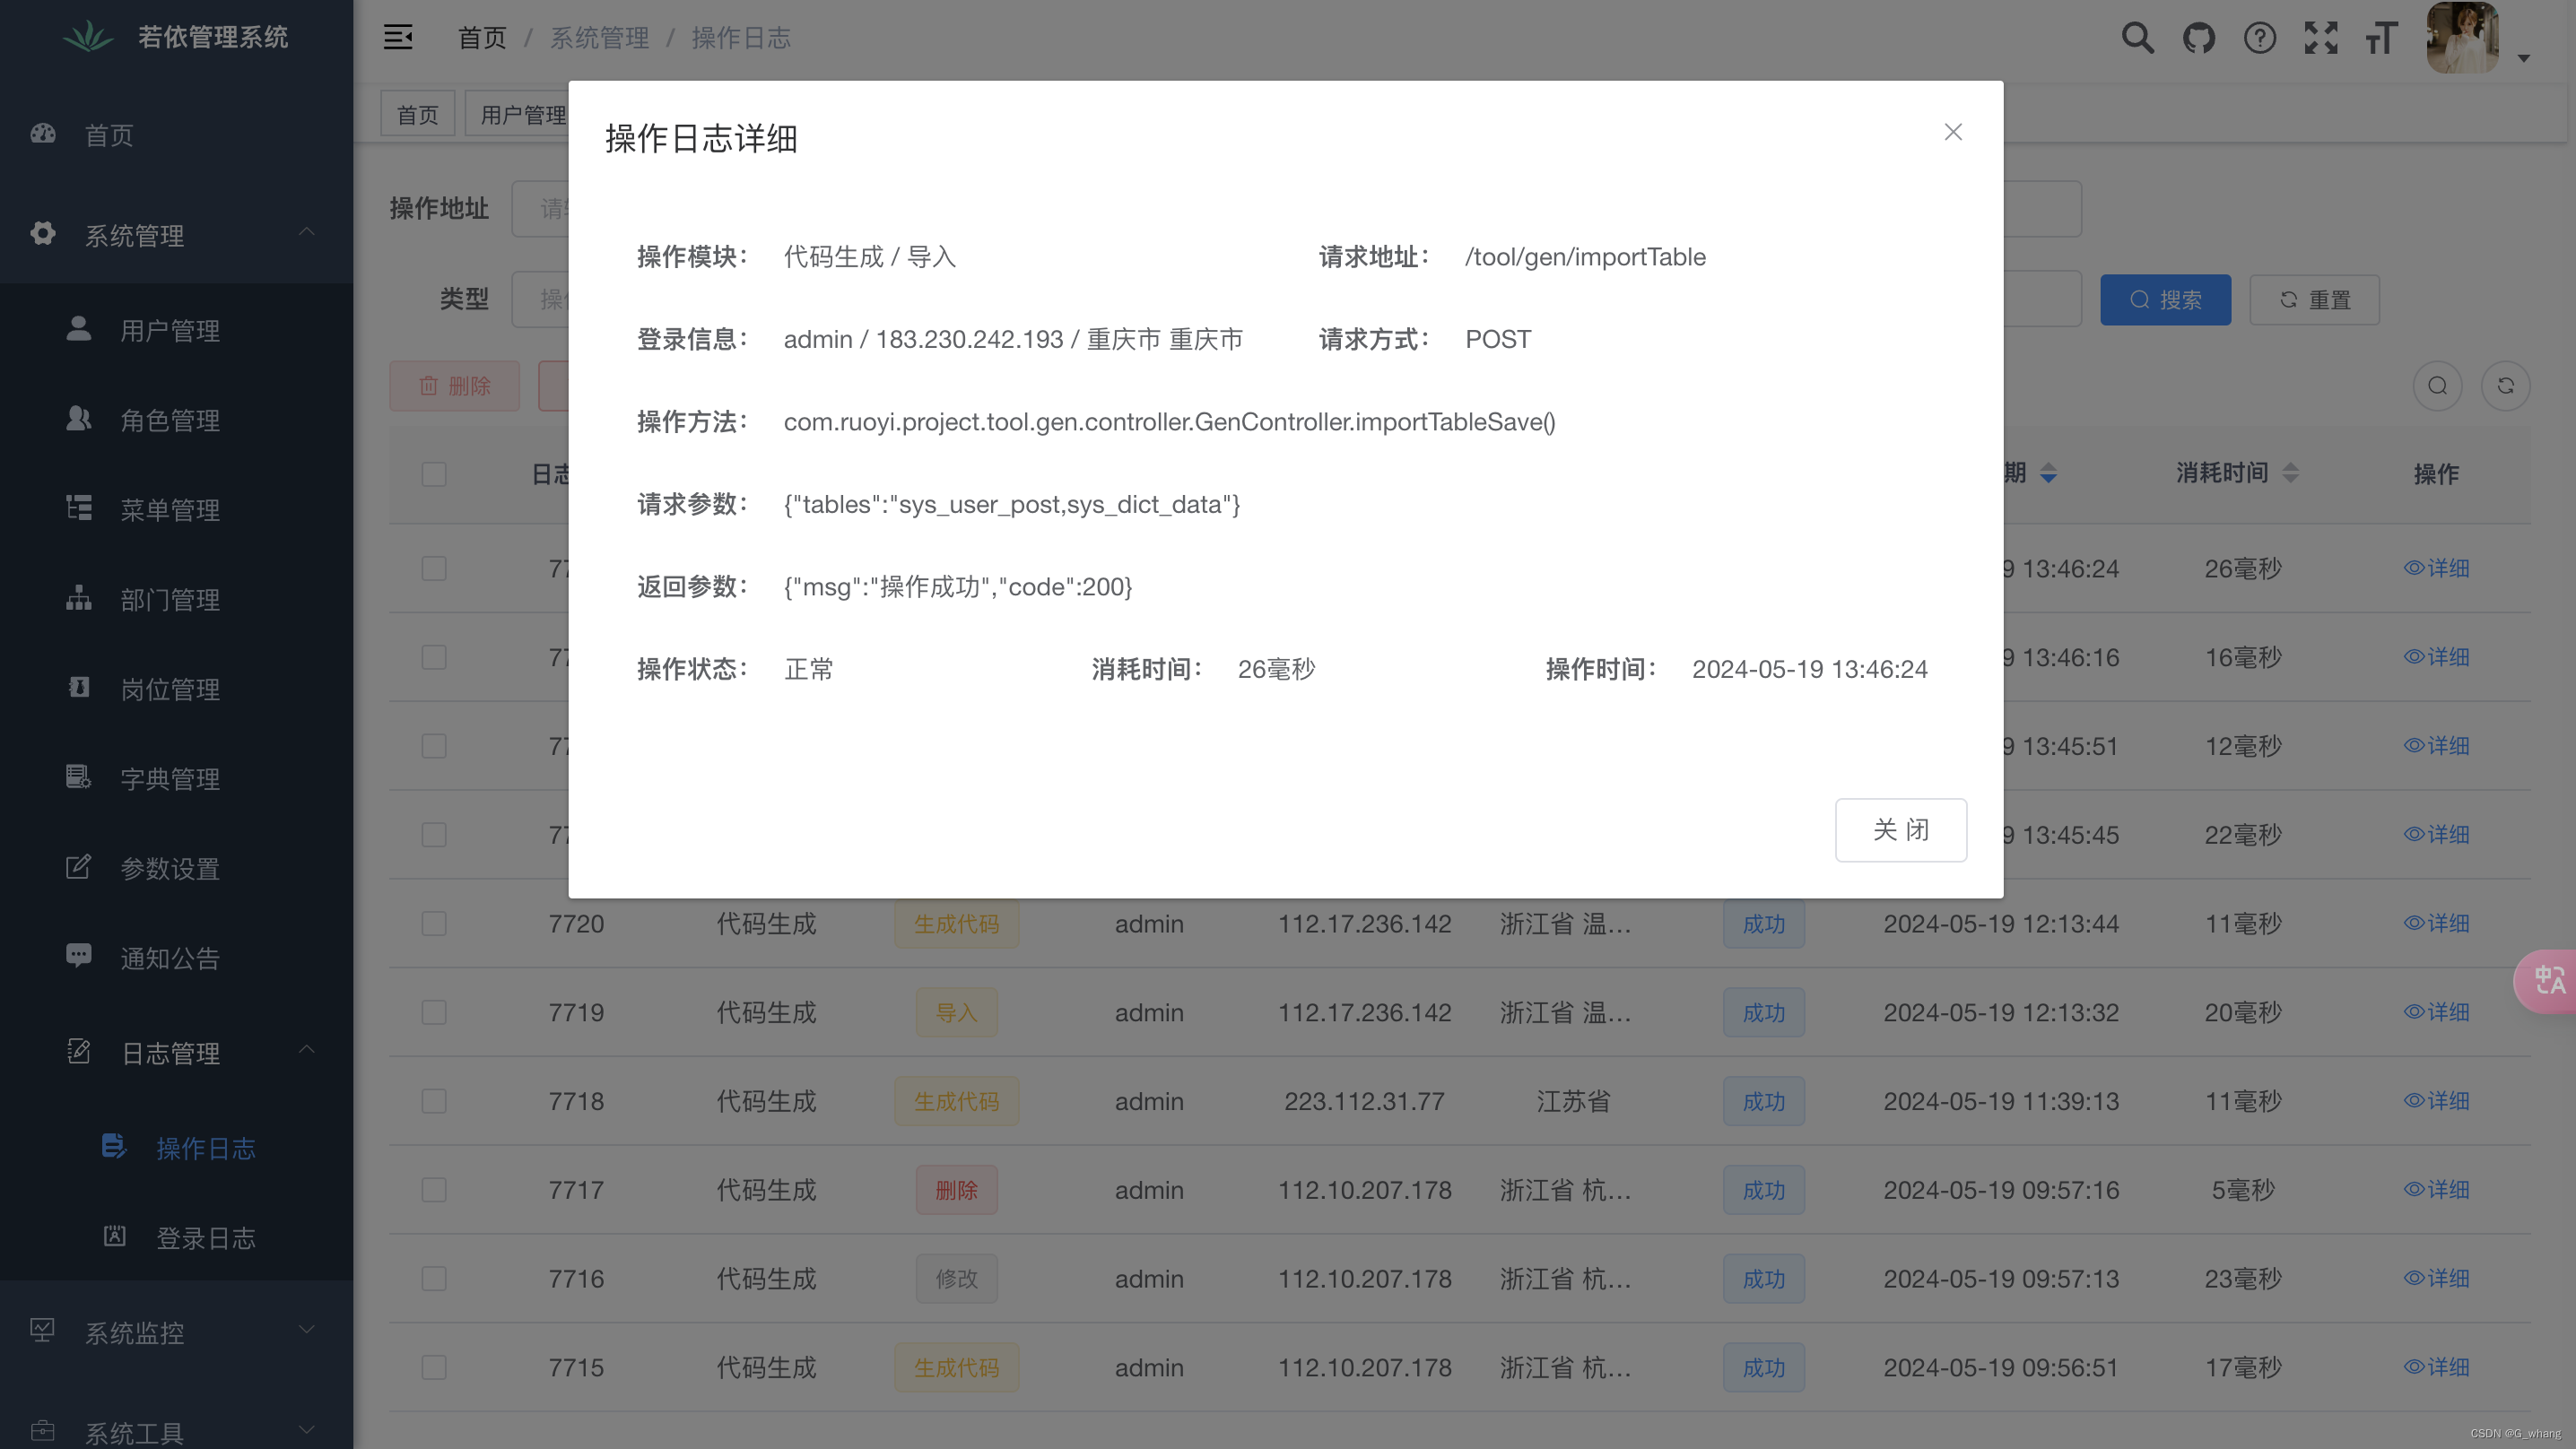Open the GitHub source icon

tap(2198, 38)
